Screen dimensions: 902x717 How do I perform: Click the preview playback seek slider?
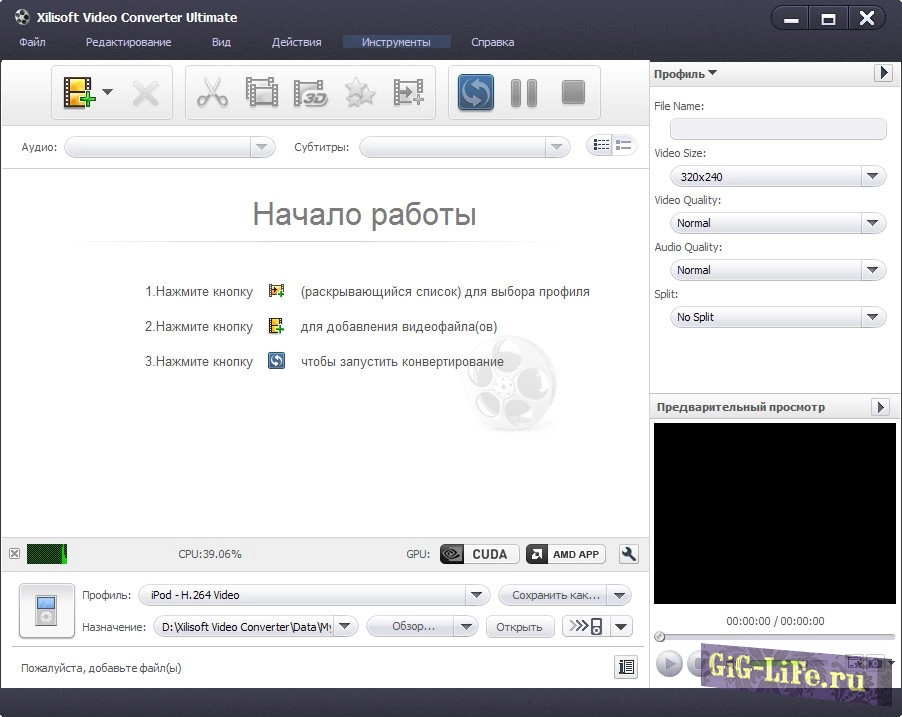pyautogui.click(x=775, y=637)
